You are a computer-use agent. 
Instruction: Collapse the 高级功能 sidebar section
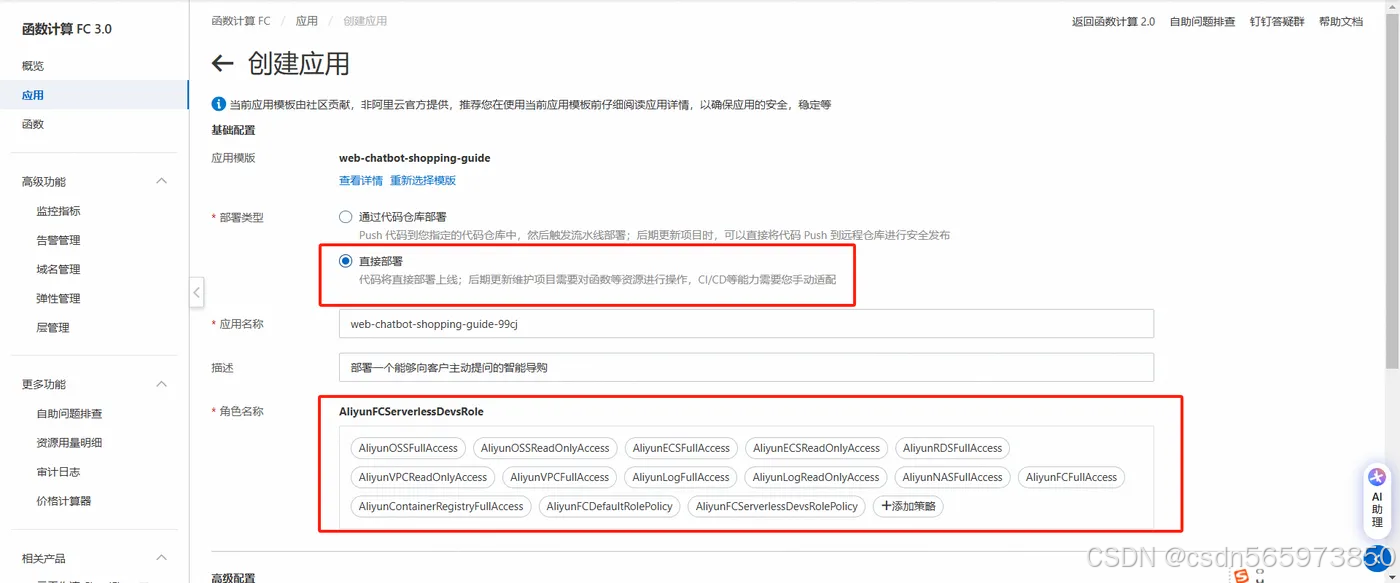(162, 181)
